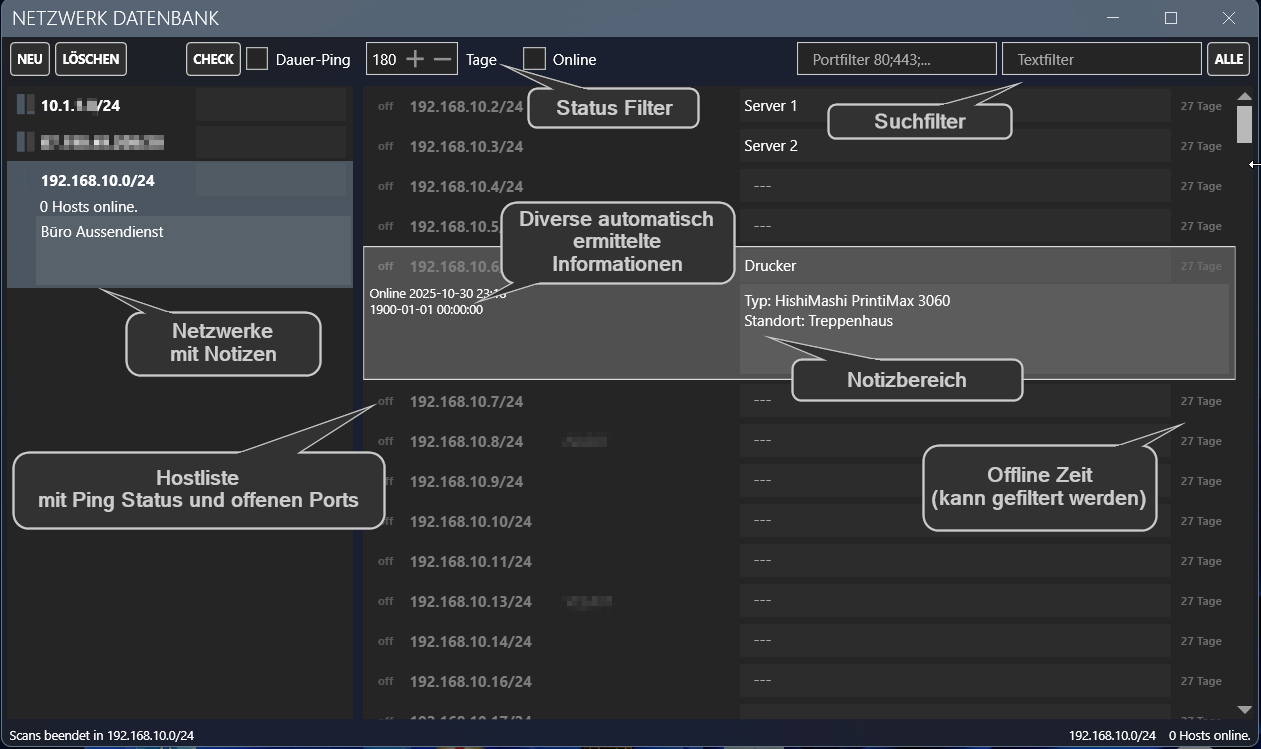
Task: Click the plus icon to increase days
Action: [415, 59]
